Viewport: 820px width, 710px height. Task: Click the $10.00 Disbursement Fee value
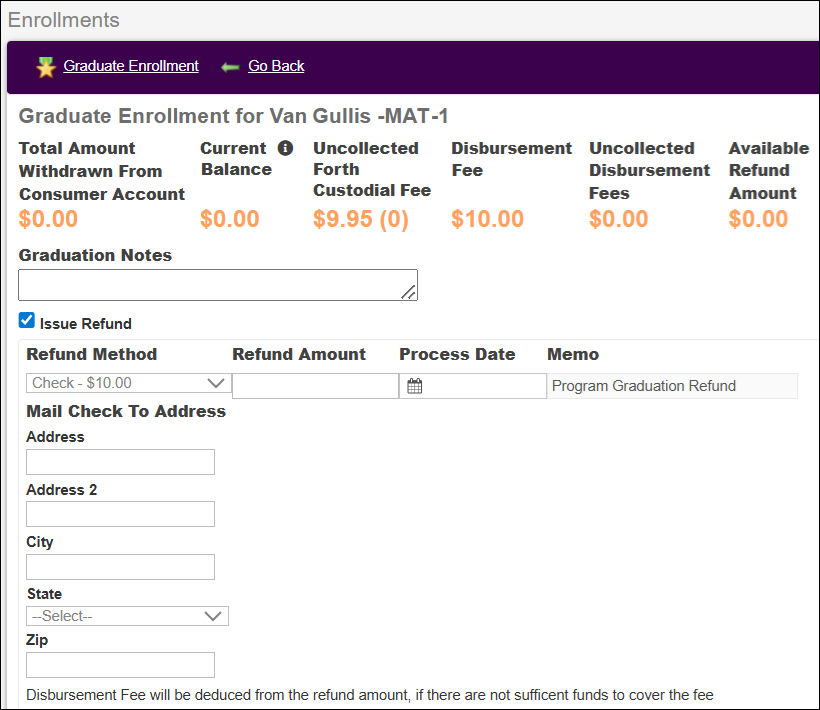[x=487, y=219]
